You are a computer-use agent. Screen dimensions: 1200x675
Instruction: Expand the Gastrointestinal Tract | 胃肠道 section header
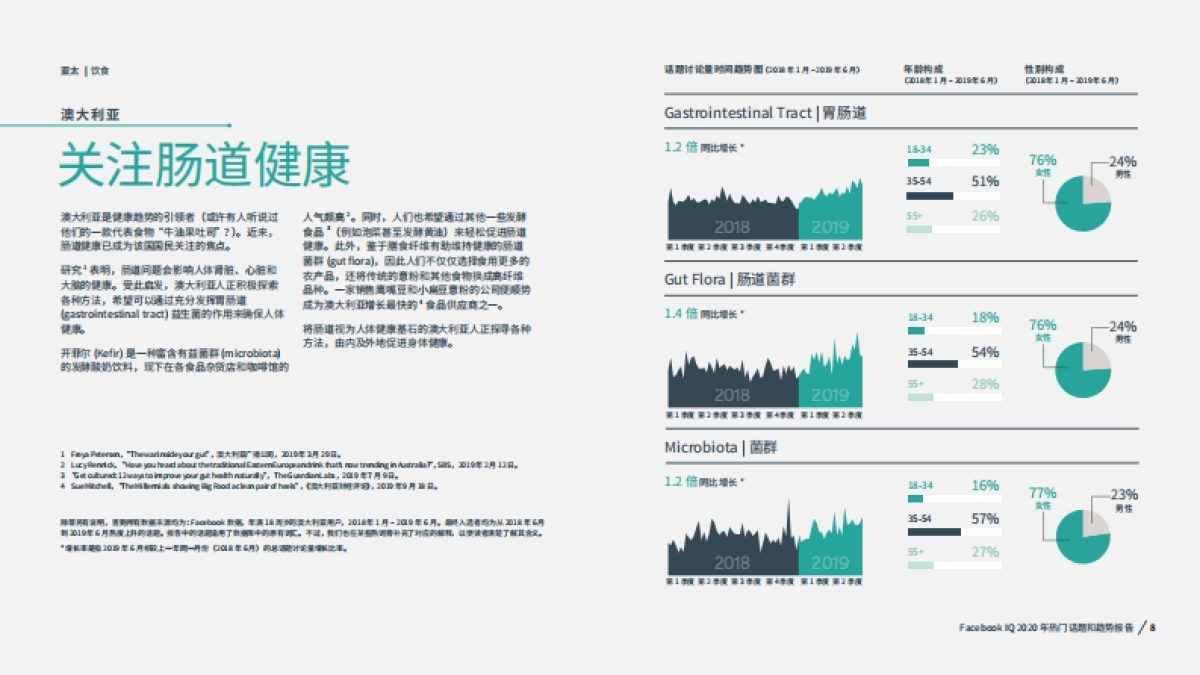(x=765, y=113)
